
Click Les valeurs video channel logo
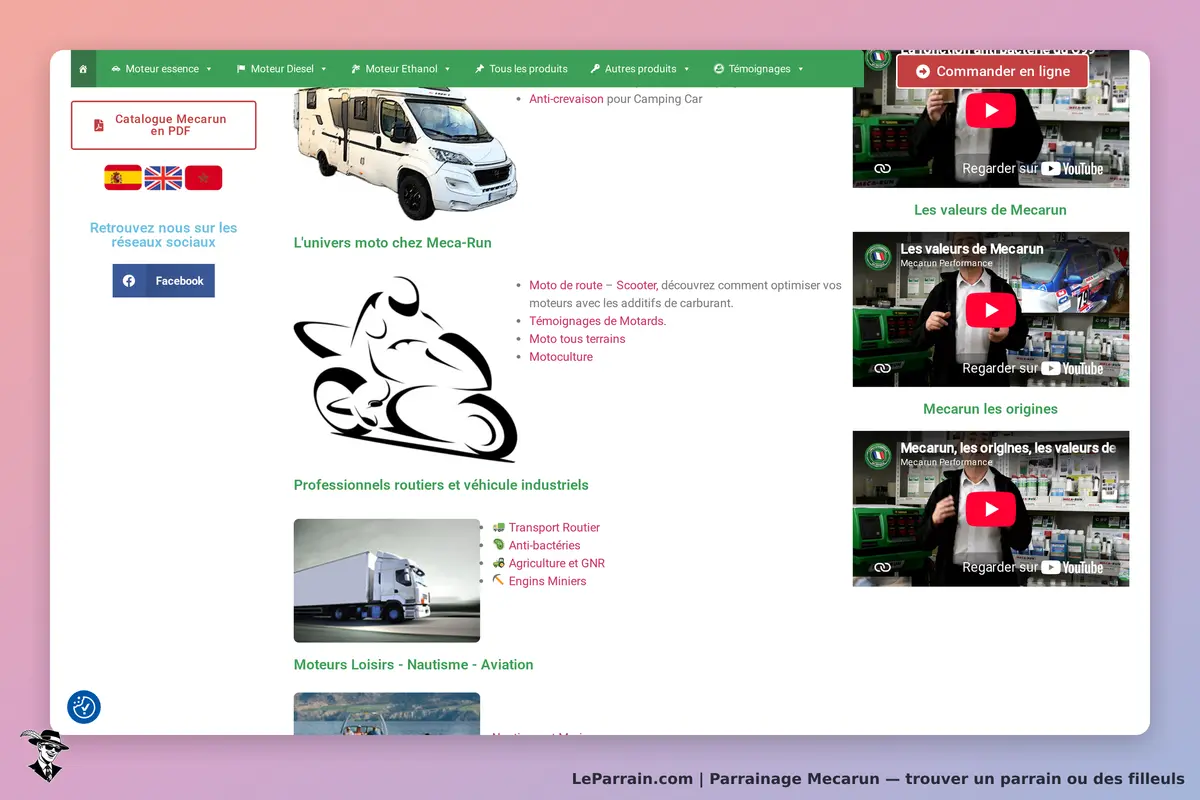[878, 256]
